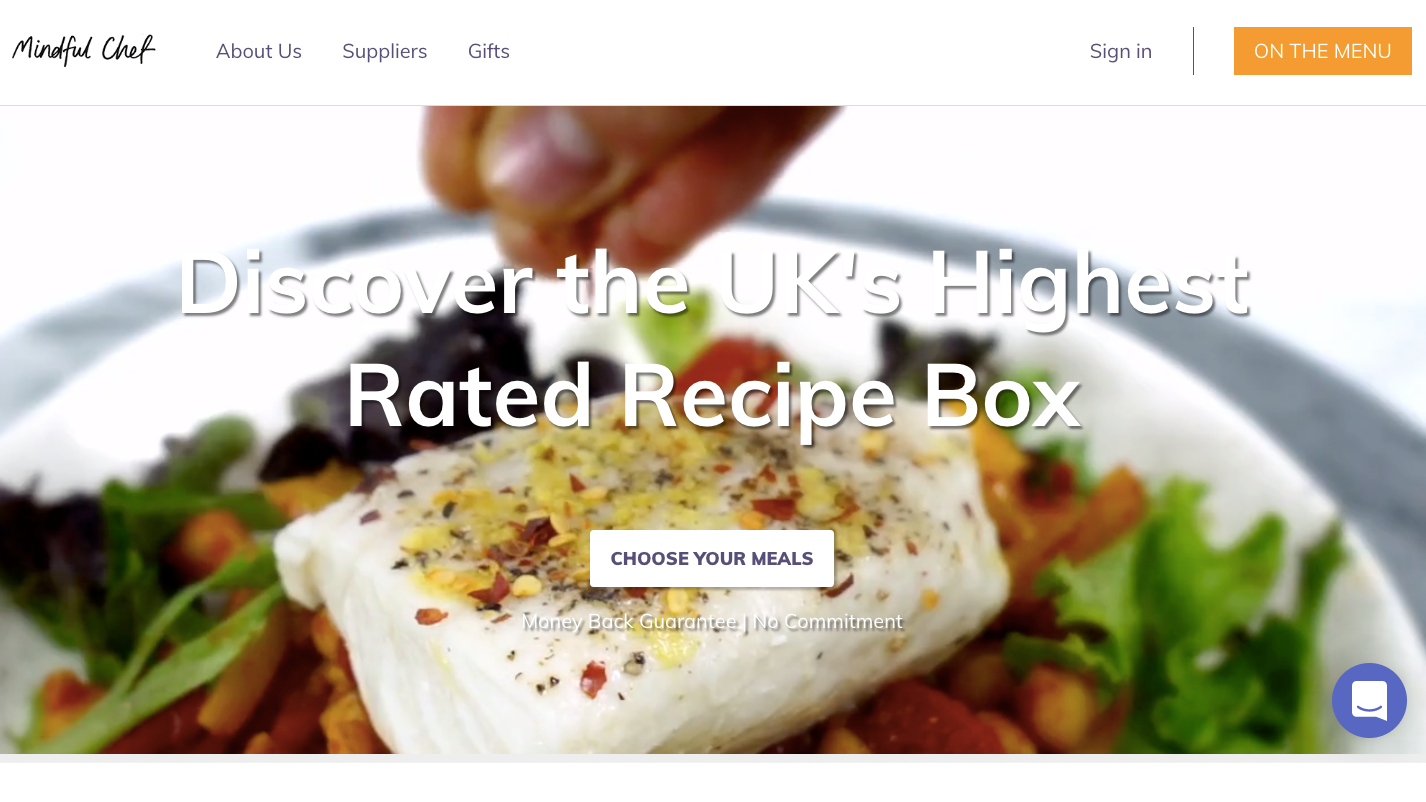1426x802 pixels.
Task: Select the Money Back Guarantee text
Action: 629,622
